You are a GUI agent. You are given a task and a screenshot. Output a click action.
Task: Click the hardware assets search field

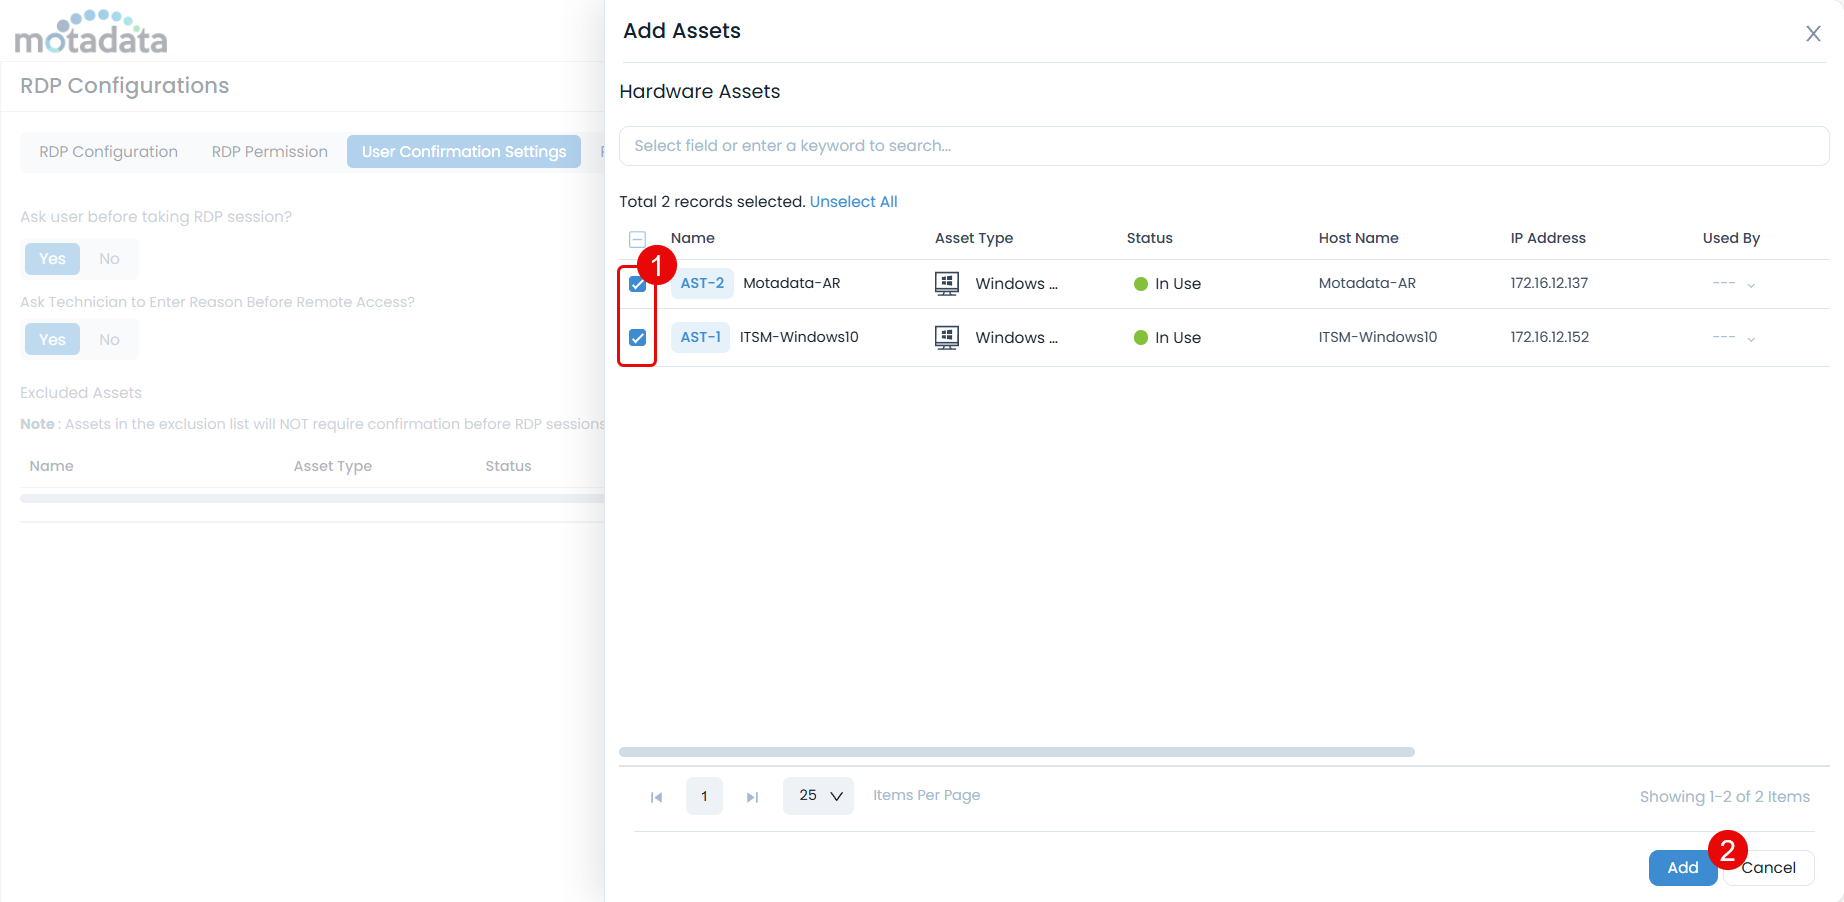pos(1223,146)
